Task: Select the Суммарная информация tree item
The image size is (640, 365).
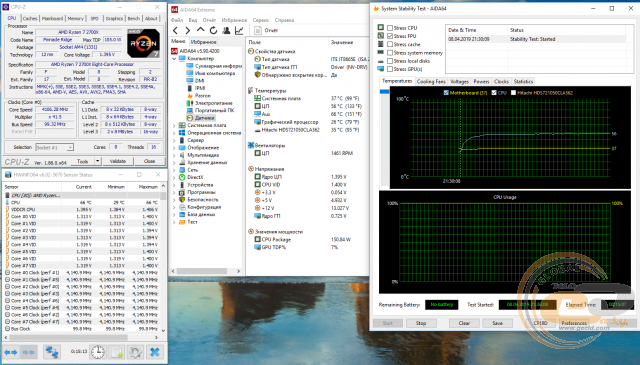Action: click(214, 66)
